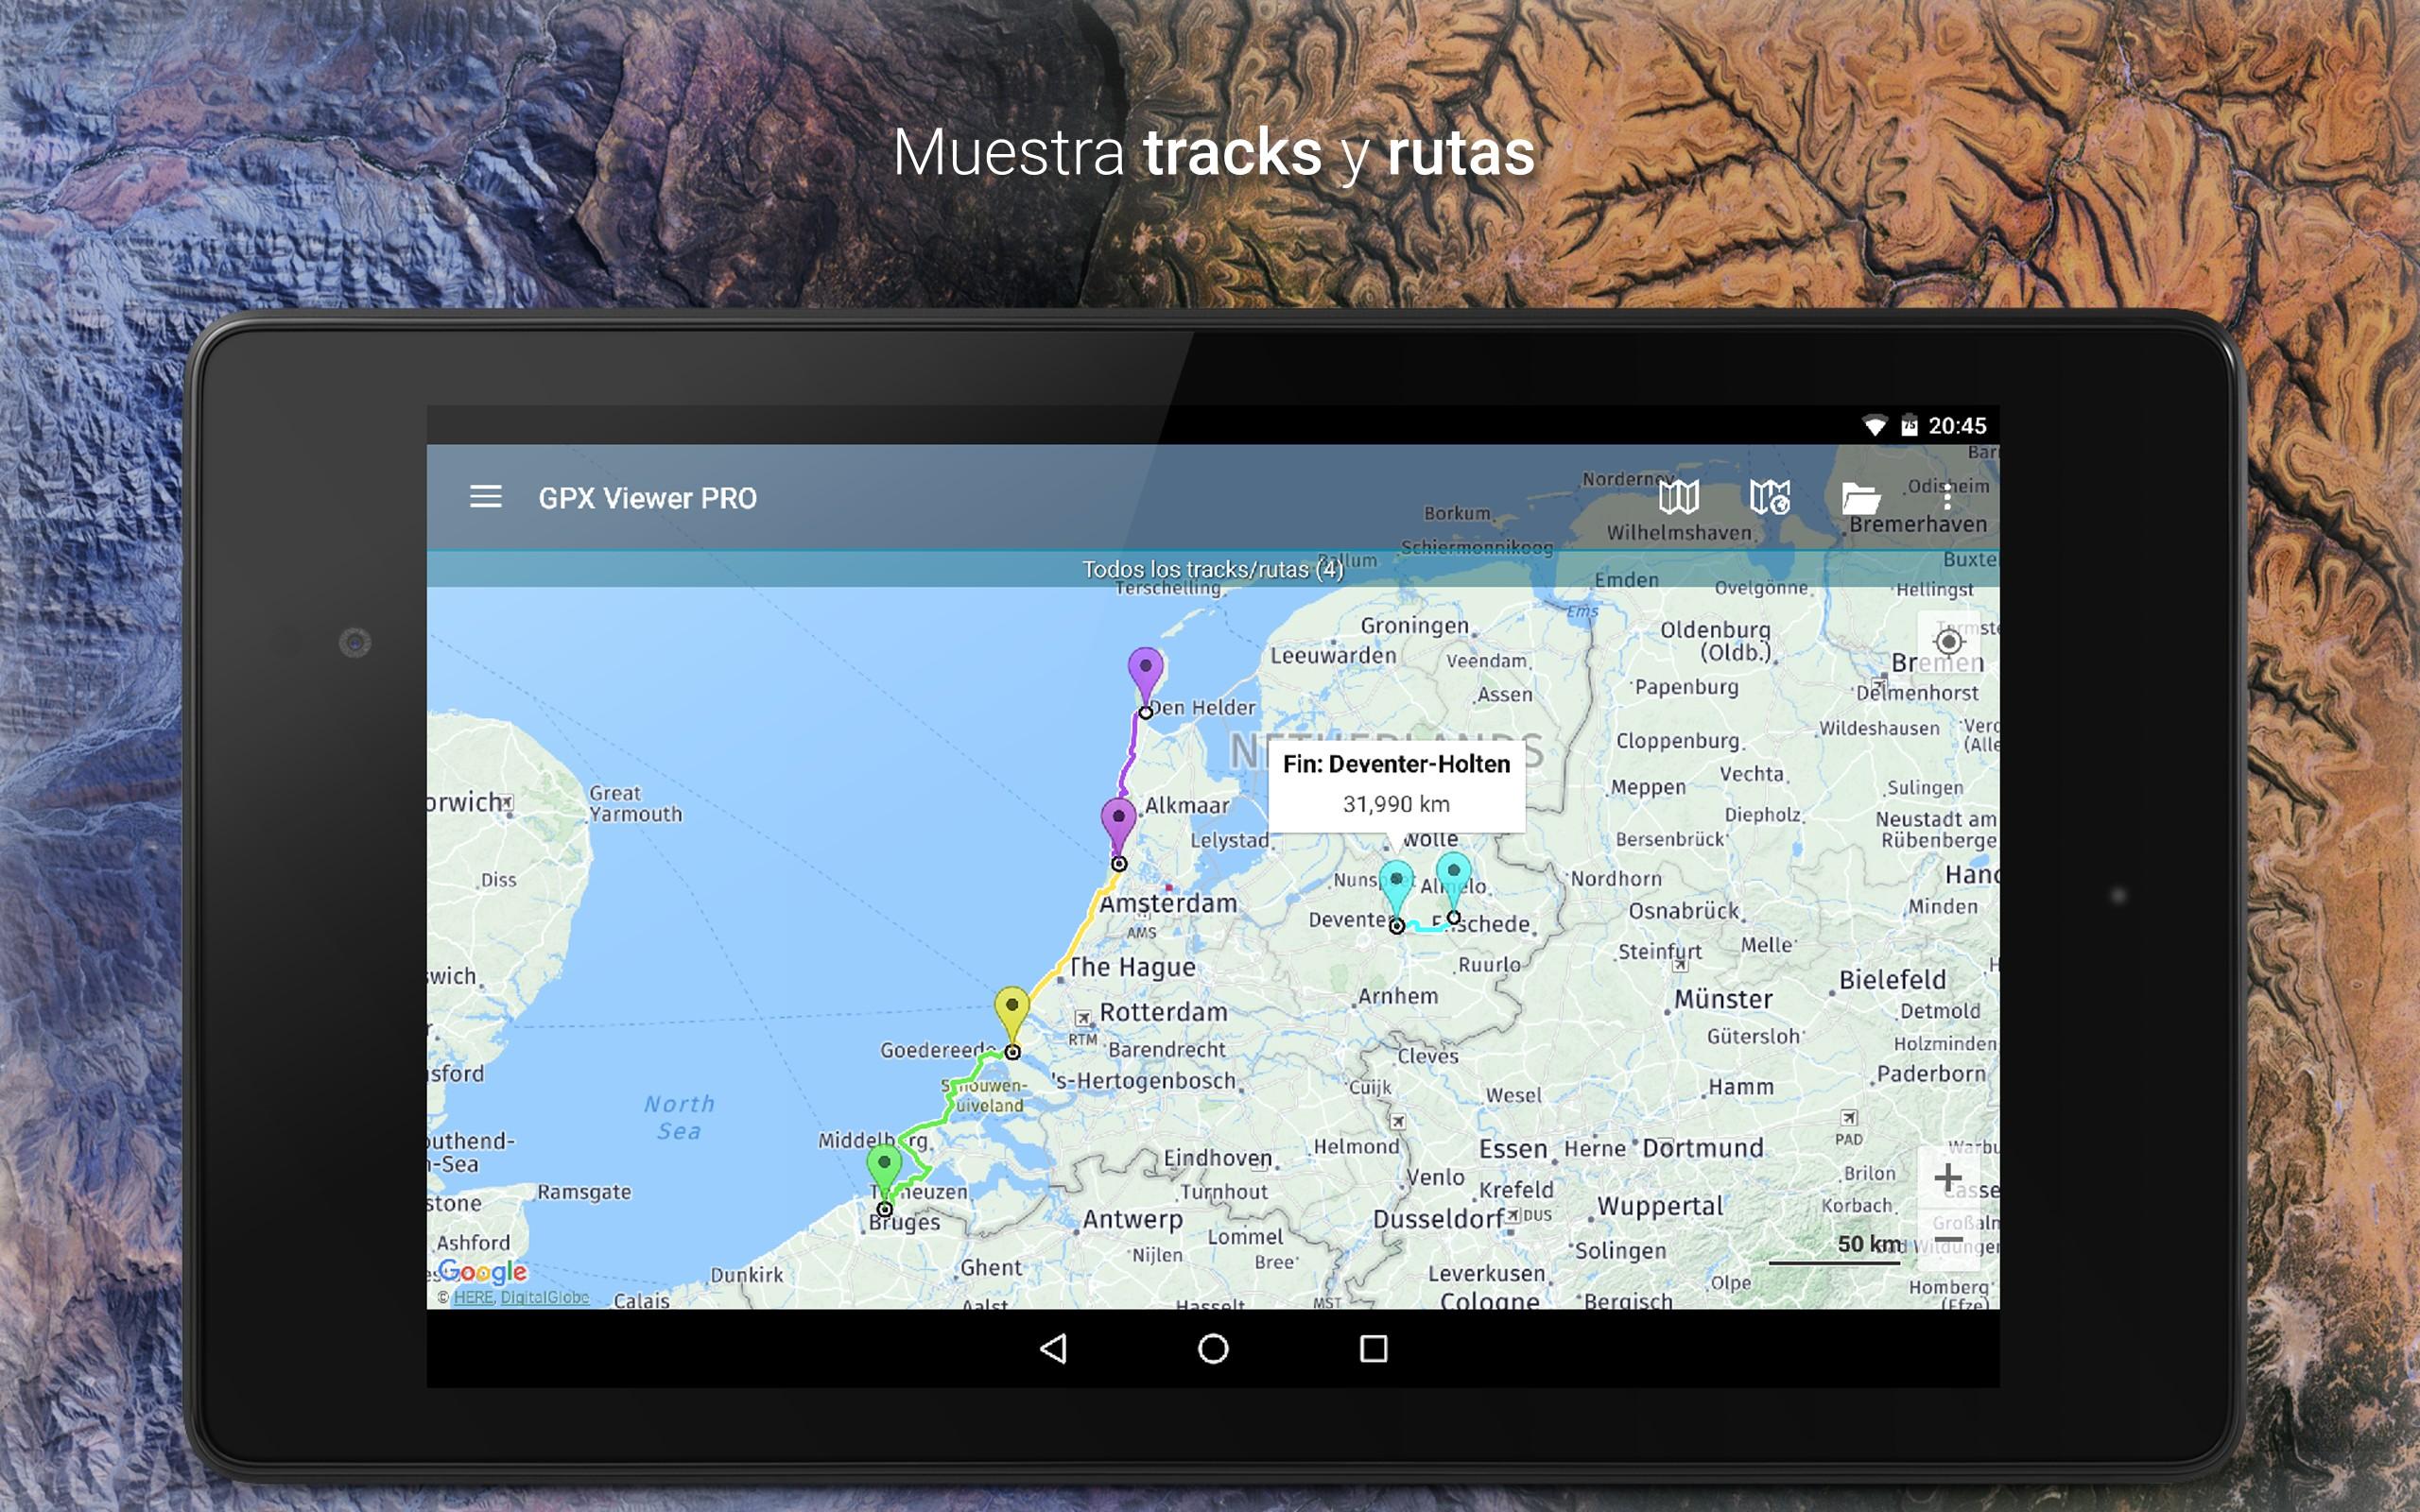Open the DigitalGlobe attribution link

(x=545, y=1297)
